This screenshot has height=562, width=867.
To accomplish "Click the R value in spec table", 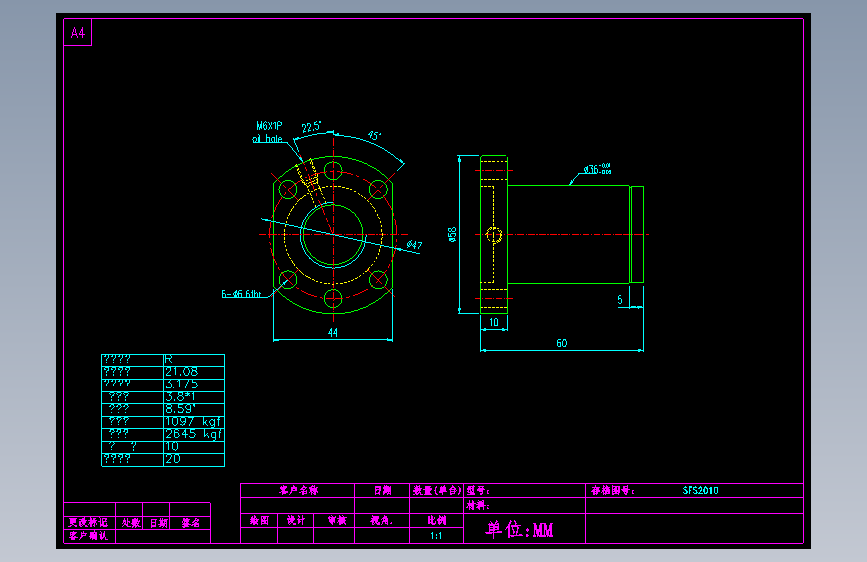I will (x=169, y=360).
